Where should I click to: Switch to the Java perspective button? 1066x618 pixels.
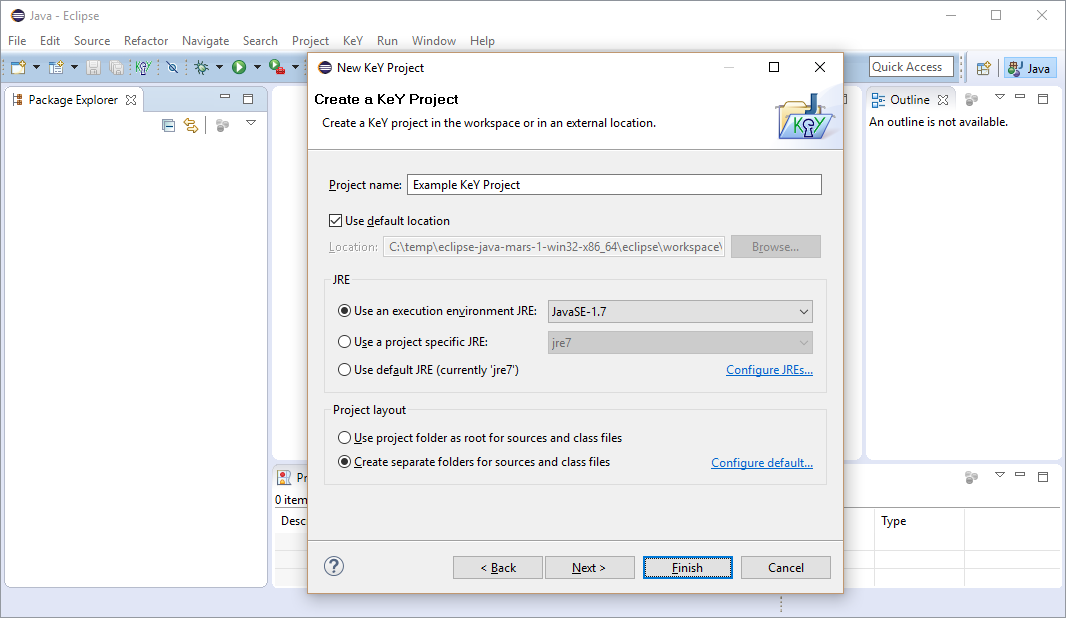pyautogui.click(x=1030, y=68)
